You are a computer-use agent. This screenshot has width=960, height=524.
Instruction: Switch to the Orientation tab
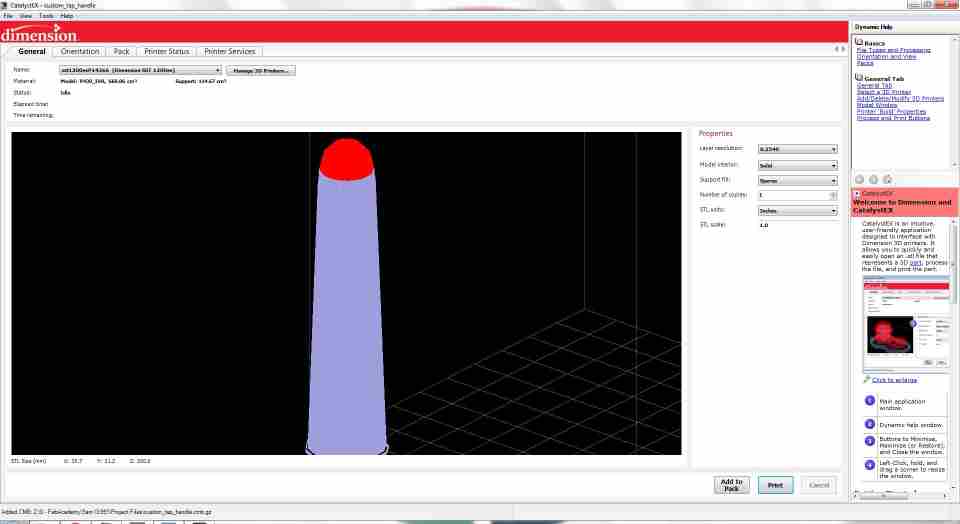tap(80, 51)
